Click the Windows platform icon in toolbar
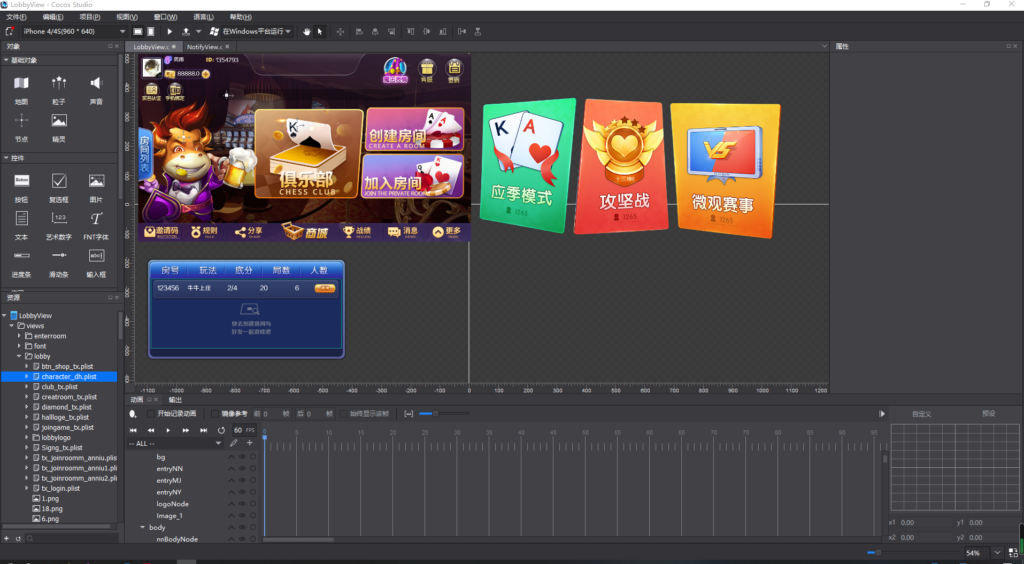1024x564 pixels. [x=214, y=32]
